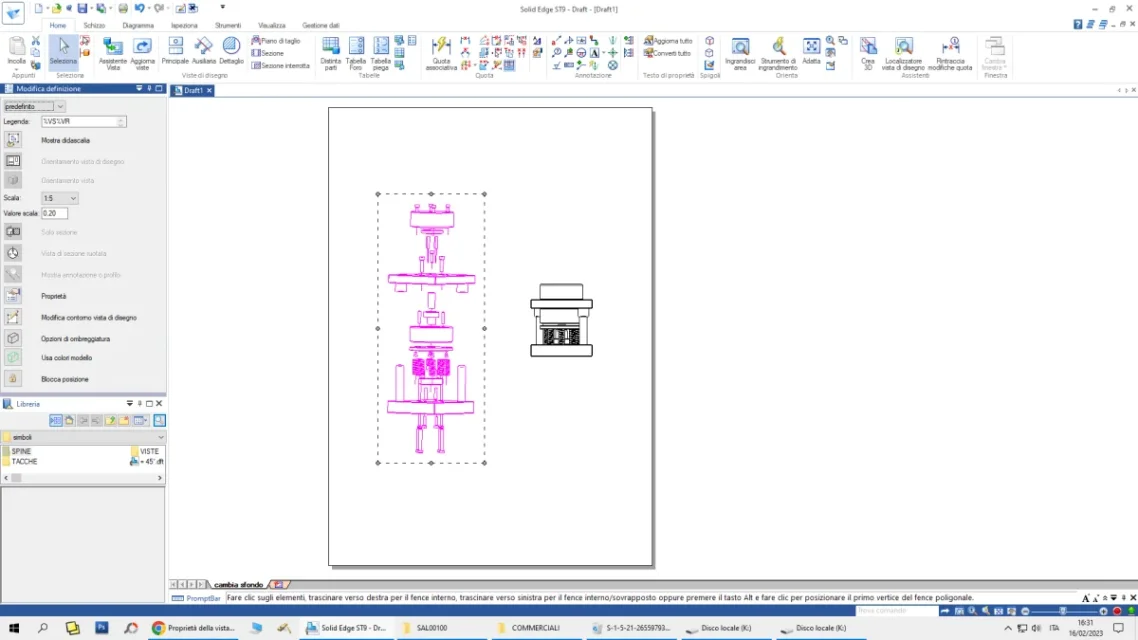Screen dimensions: 1138x640
Task: Open the Gestione dati ribbon tab
Action: (320, 25)
